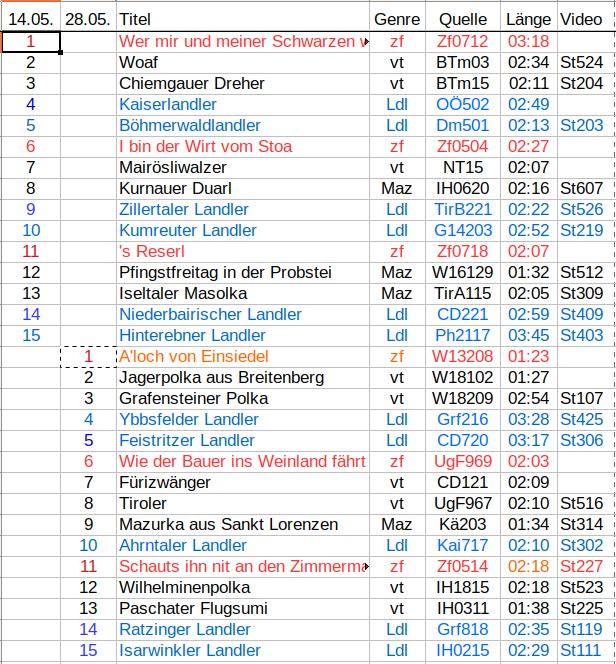Select the orange duration cell '02:18'

point(528,566)
